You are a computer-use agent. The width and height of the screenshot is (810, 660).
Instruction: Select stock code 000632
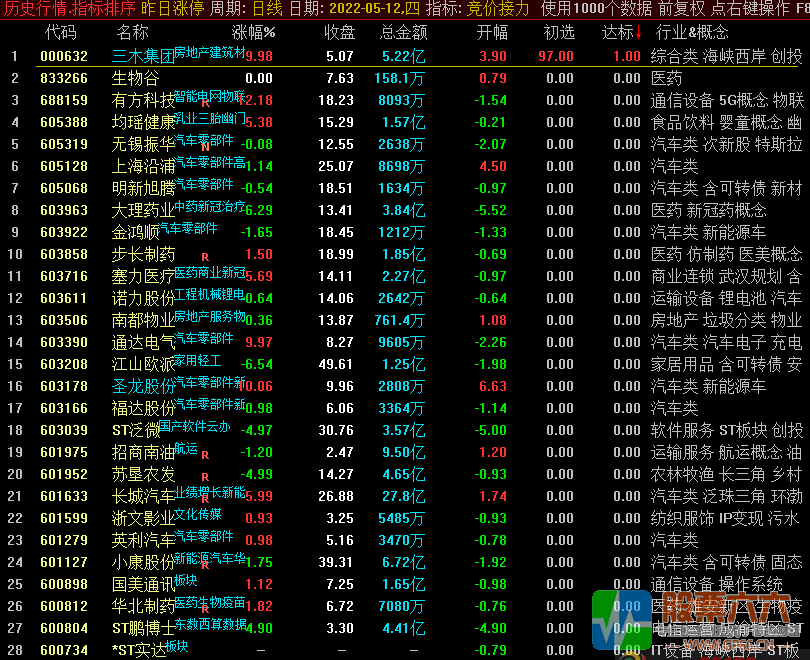[x=64, y=56]
